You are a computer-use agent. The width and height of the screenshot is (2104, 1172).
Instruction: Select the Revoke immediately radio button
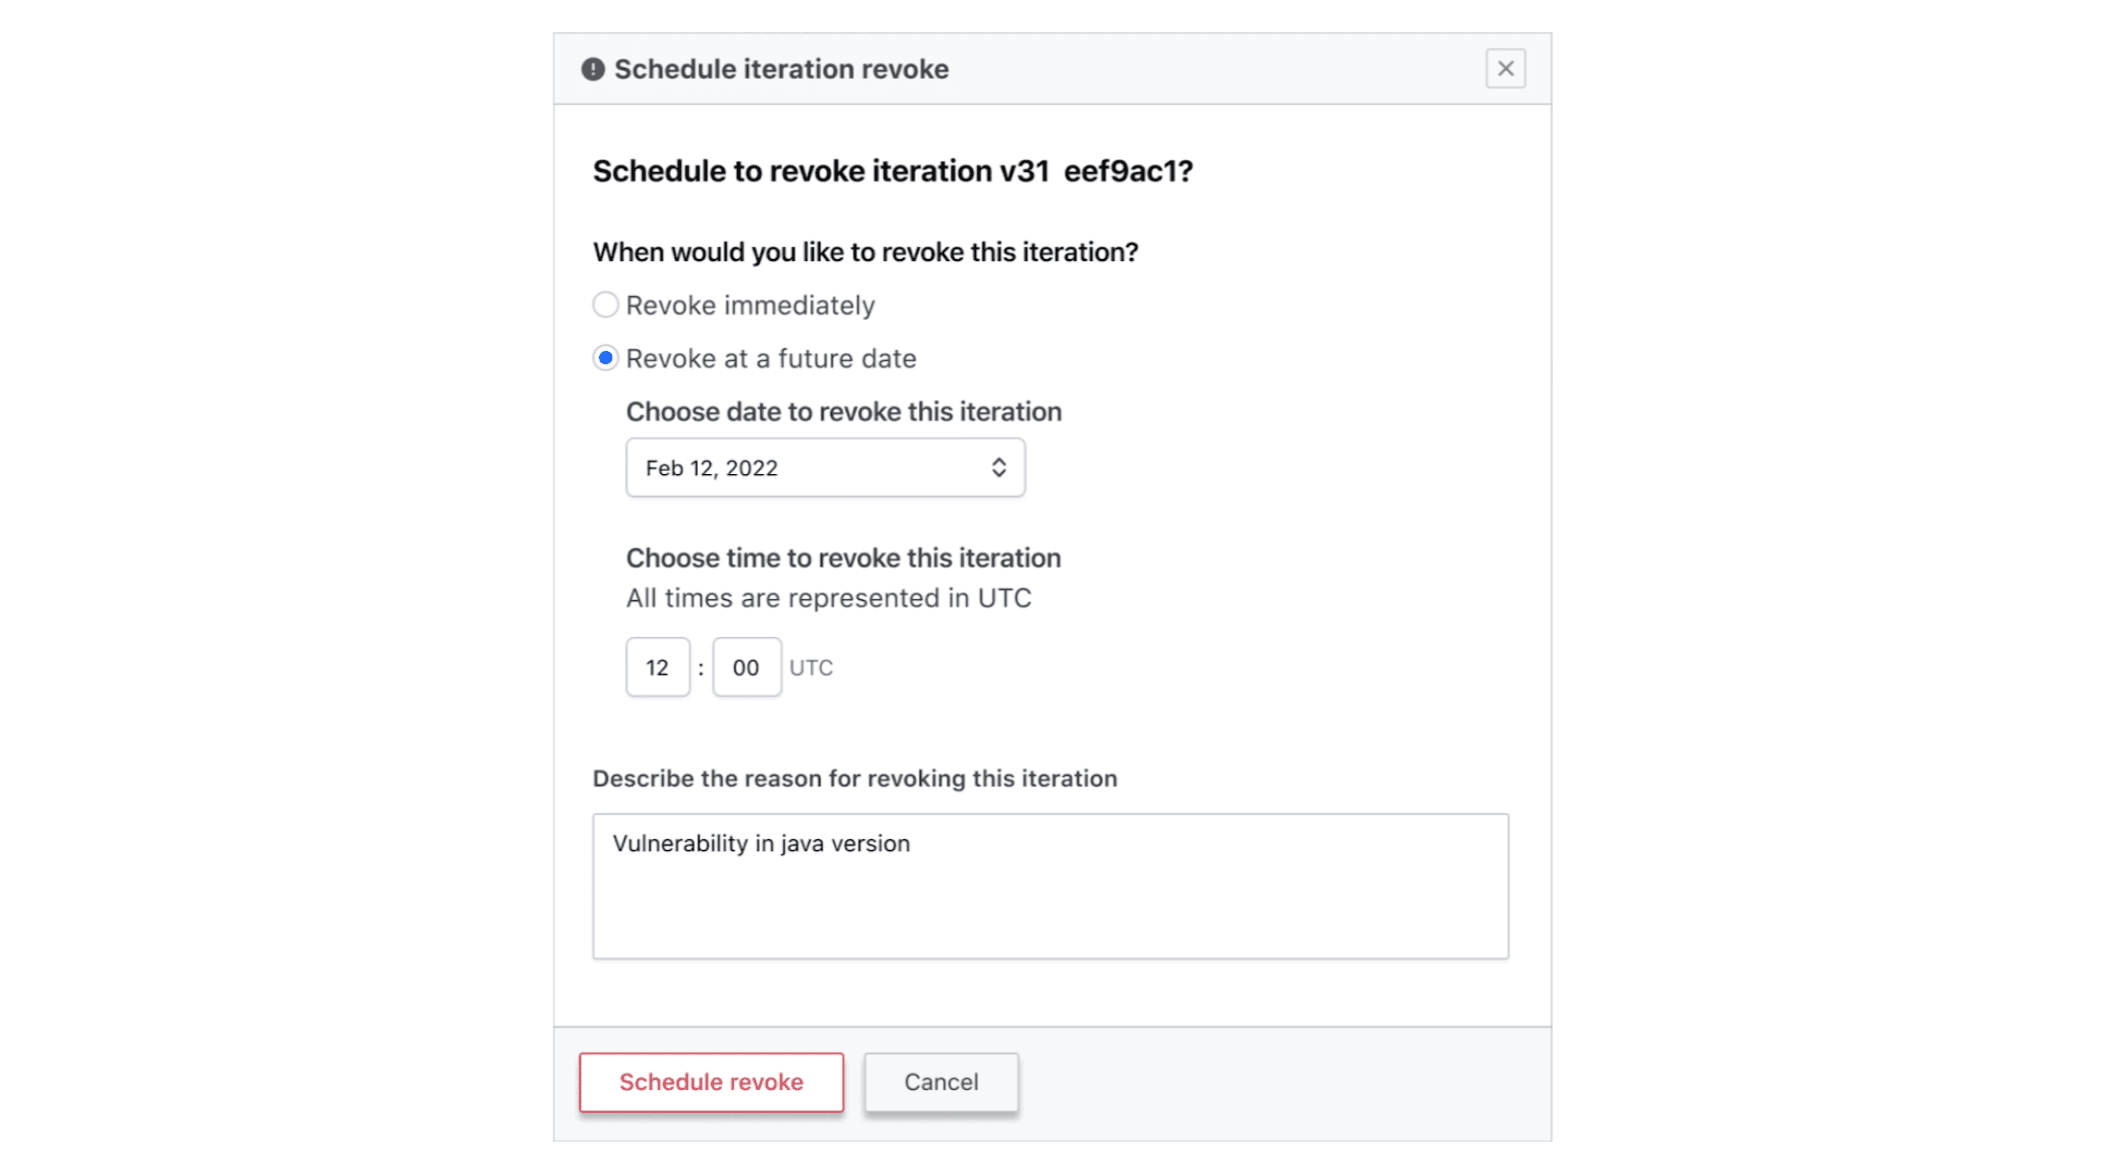606,305
